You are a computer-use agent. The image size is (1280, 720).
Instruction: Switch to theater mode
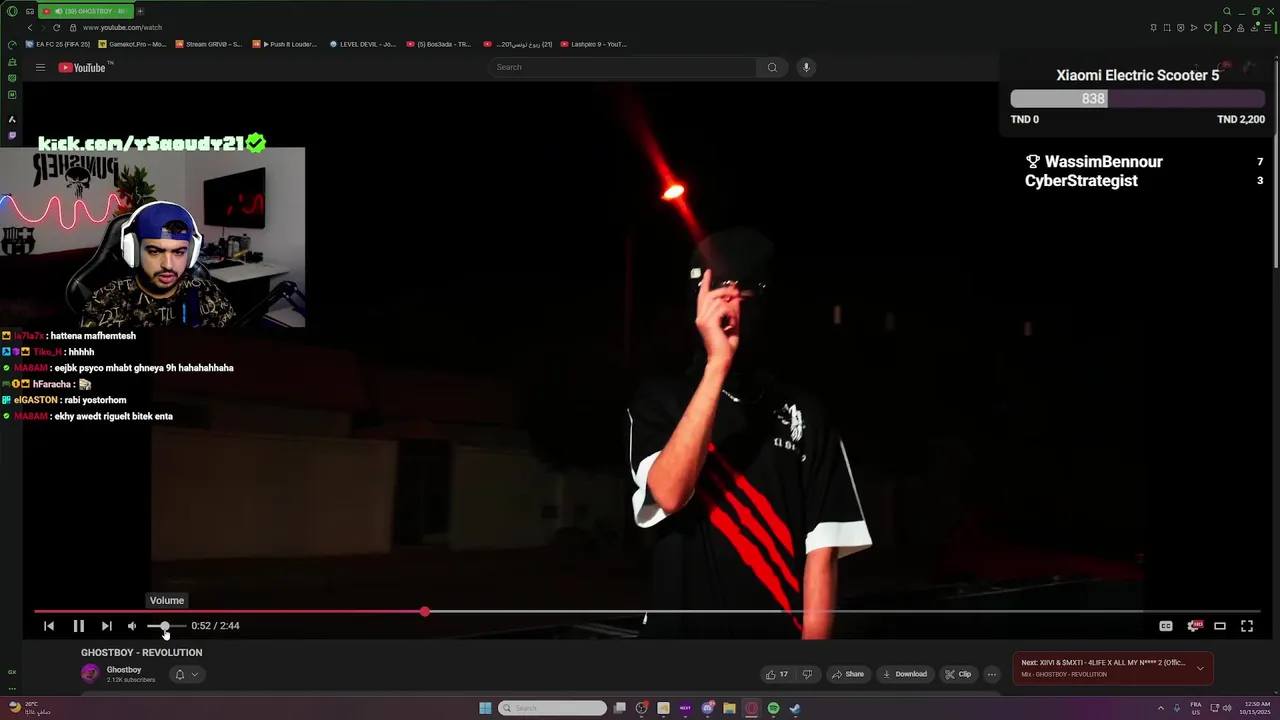pos(1220,626)
